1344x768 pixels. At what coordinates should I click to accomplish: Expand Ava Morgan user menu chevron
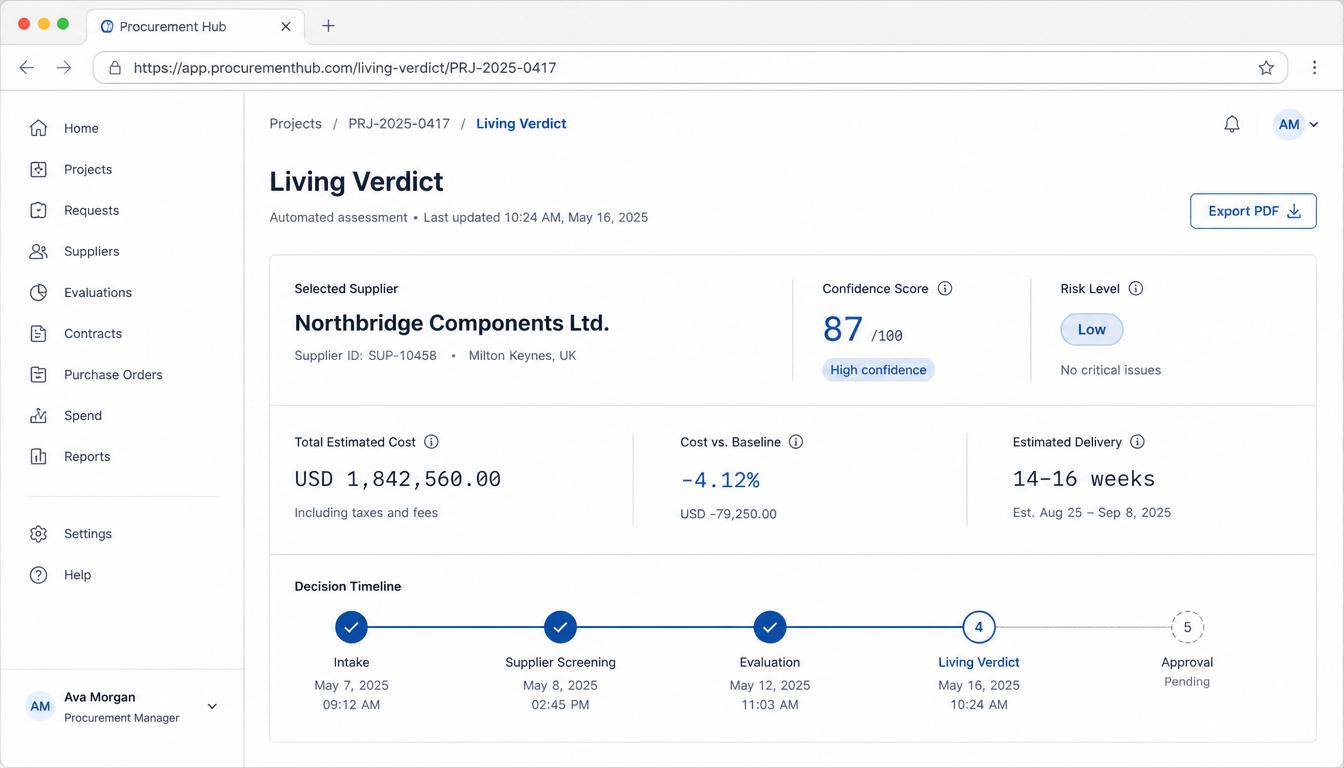coord(212,706)
